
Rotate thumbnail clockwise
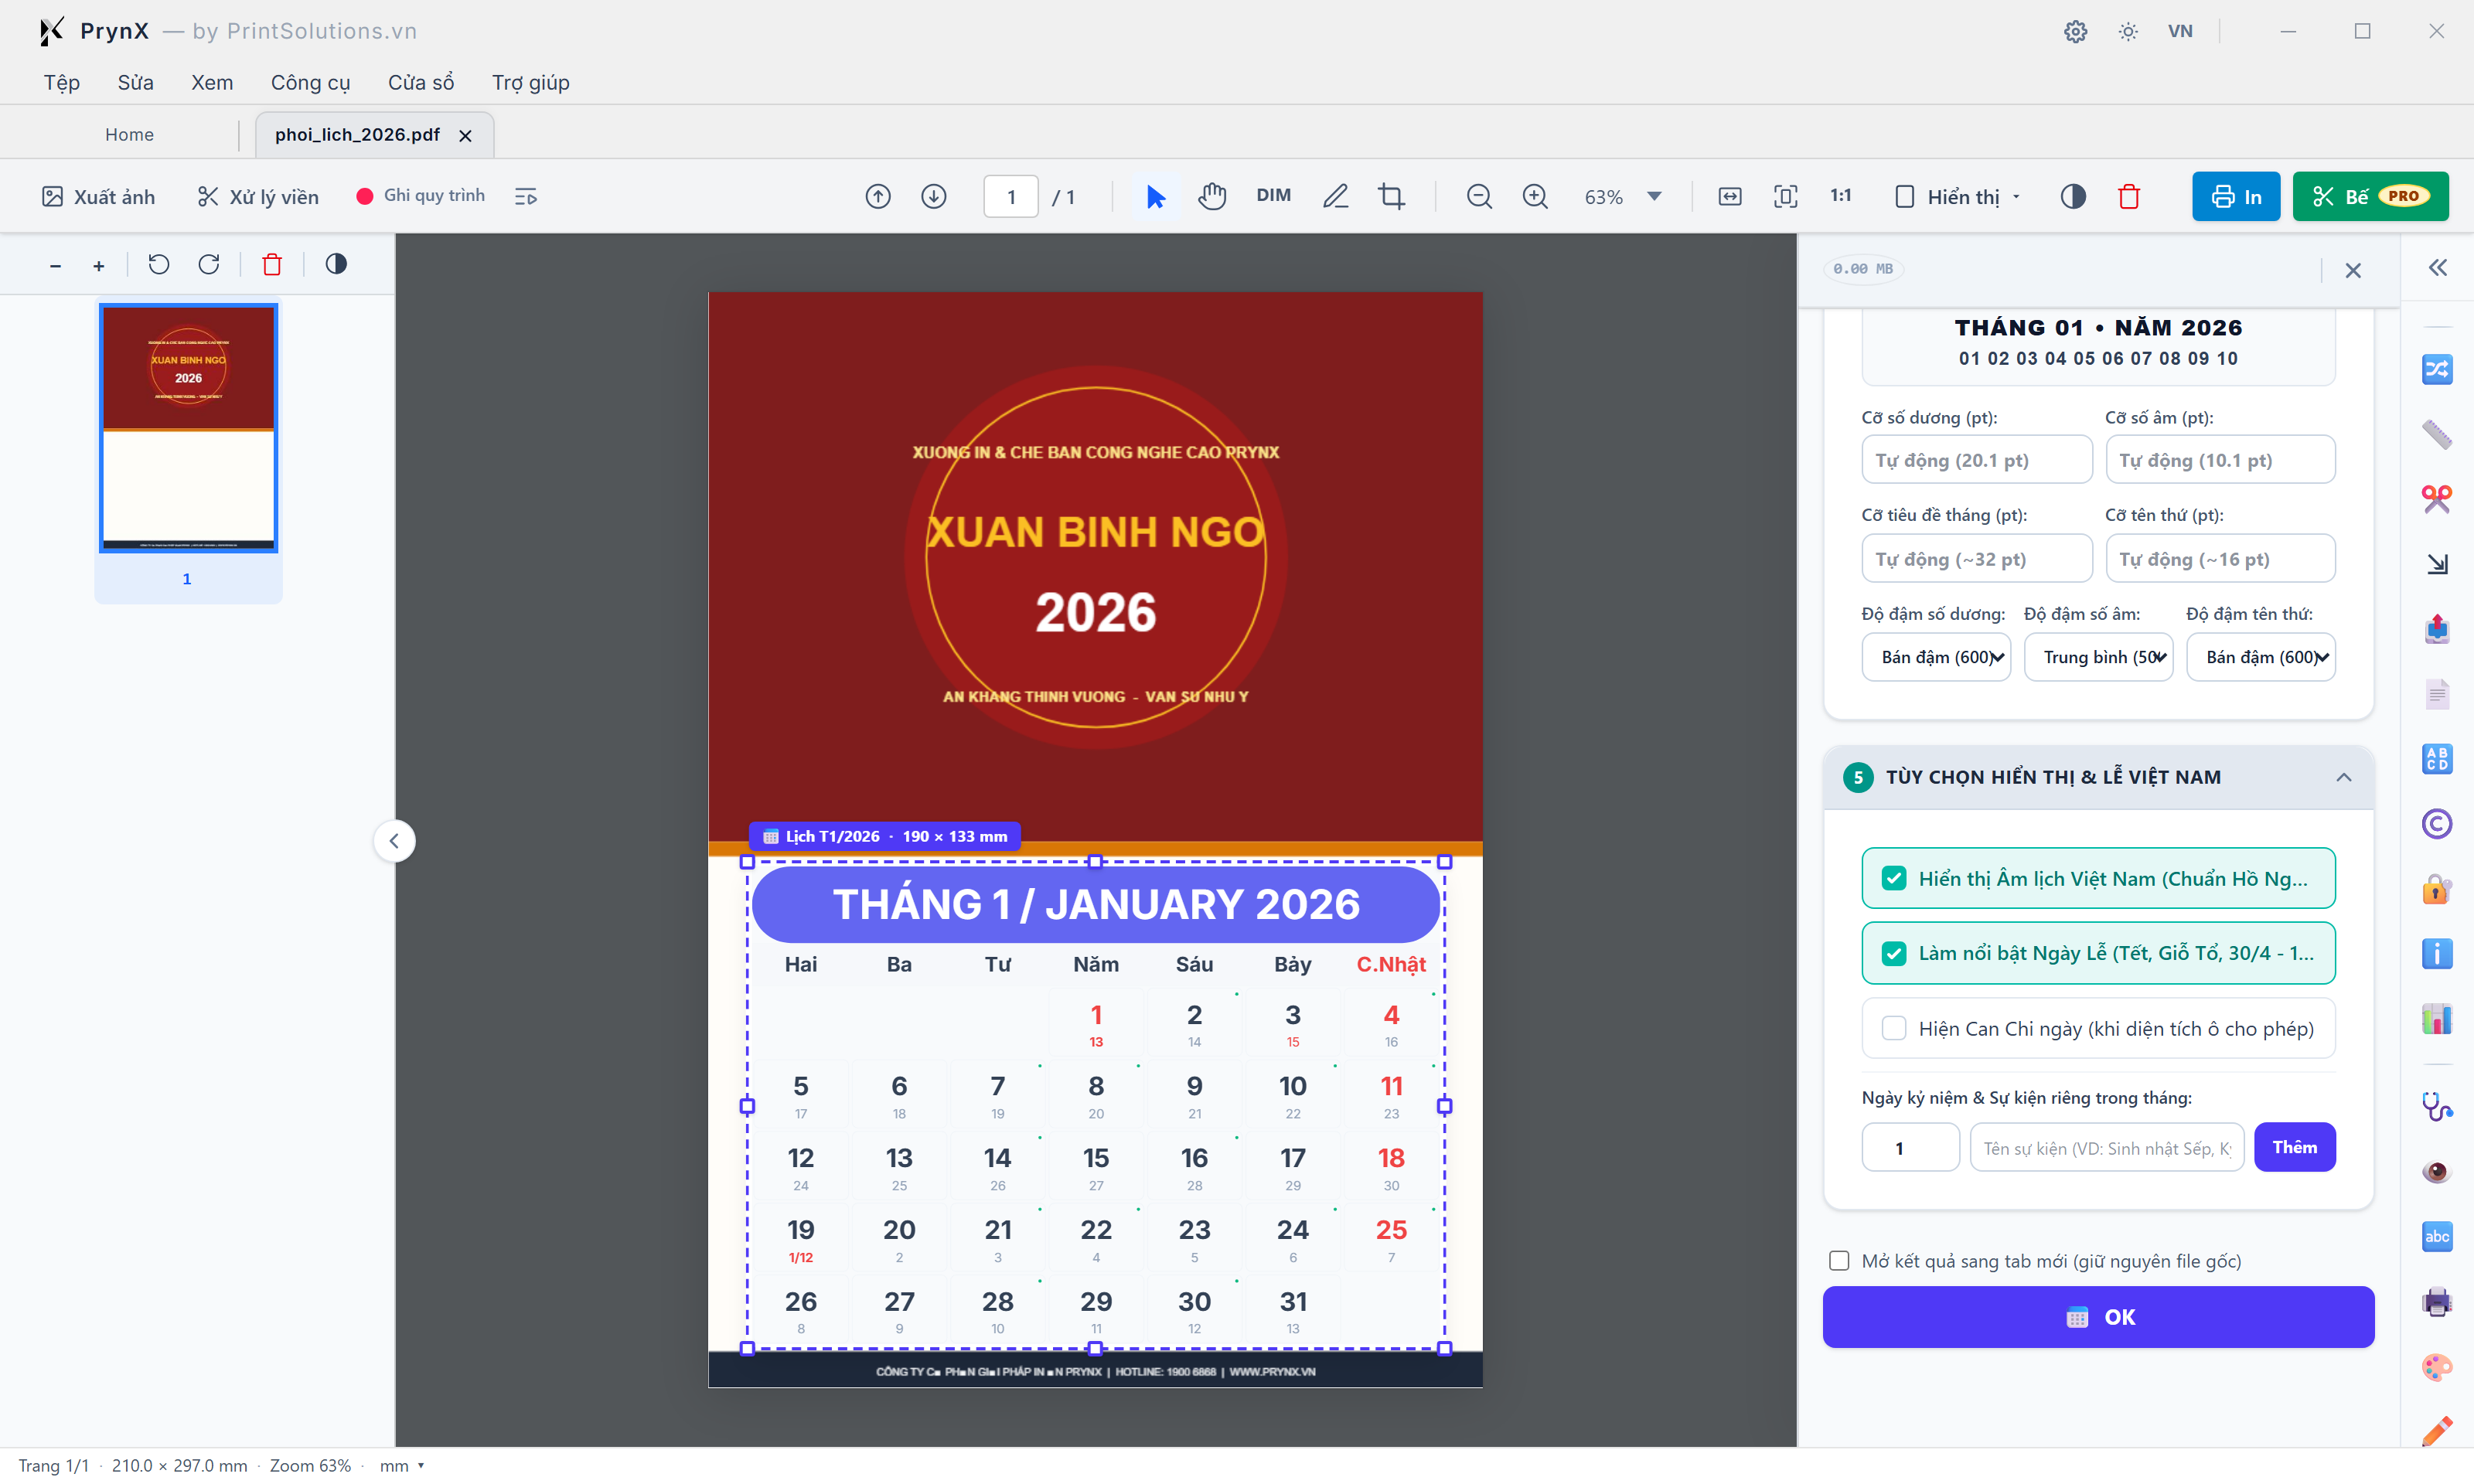point(209,264)
